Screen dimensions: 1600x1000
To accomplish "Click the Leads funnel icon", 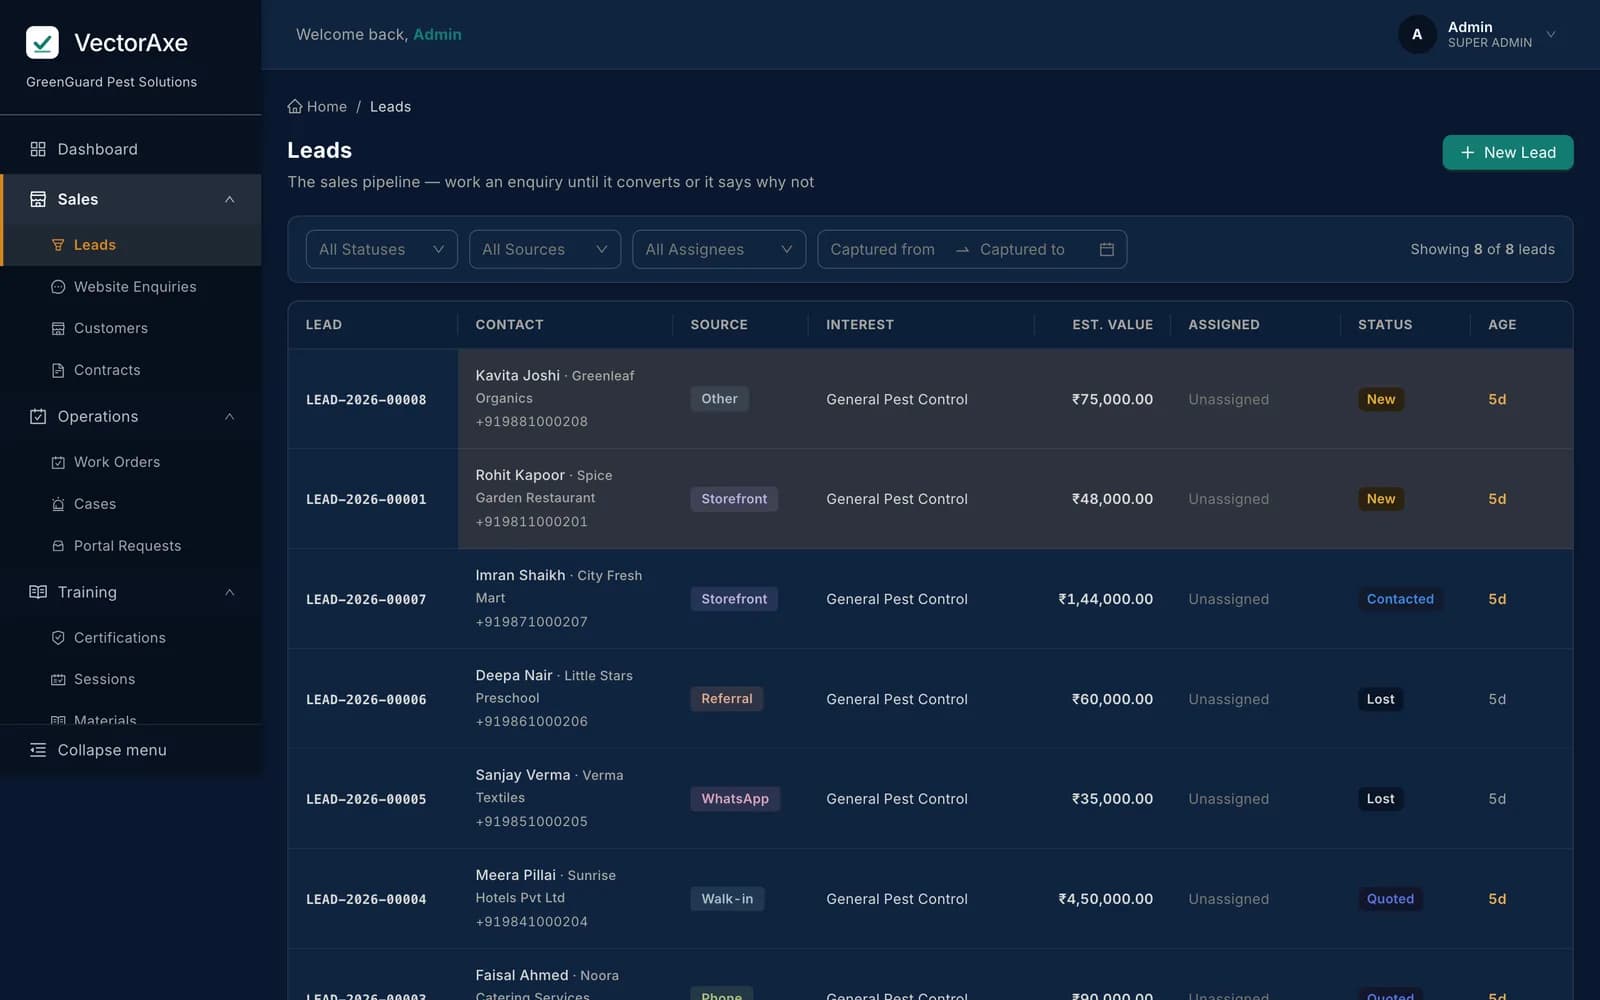I will coord(58,245).
